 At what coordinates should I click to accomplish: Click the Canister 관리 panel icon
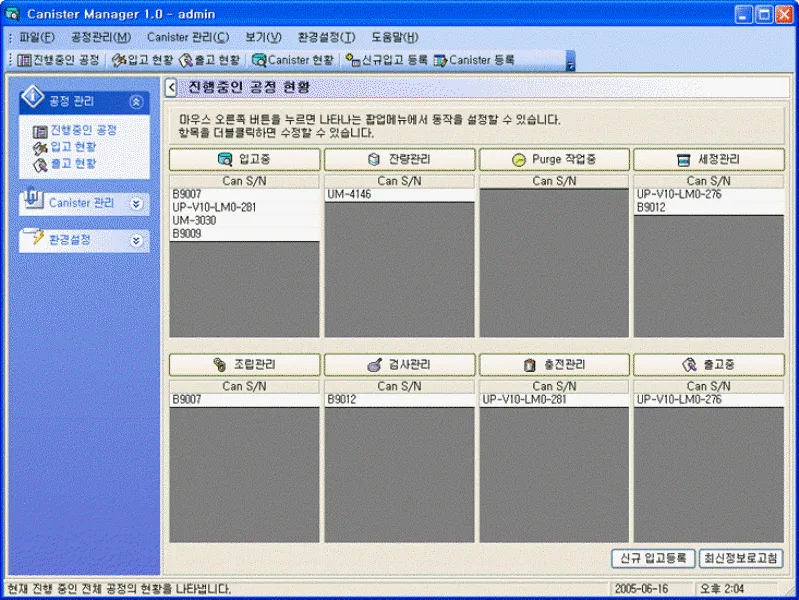pos(33,199)
